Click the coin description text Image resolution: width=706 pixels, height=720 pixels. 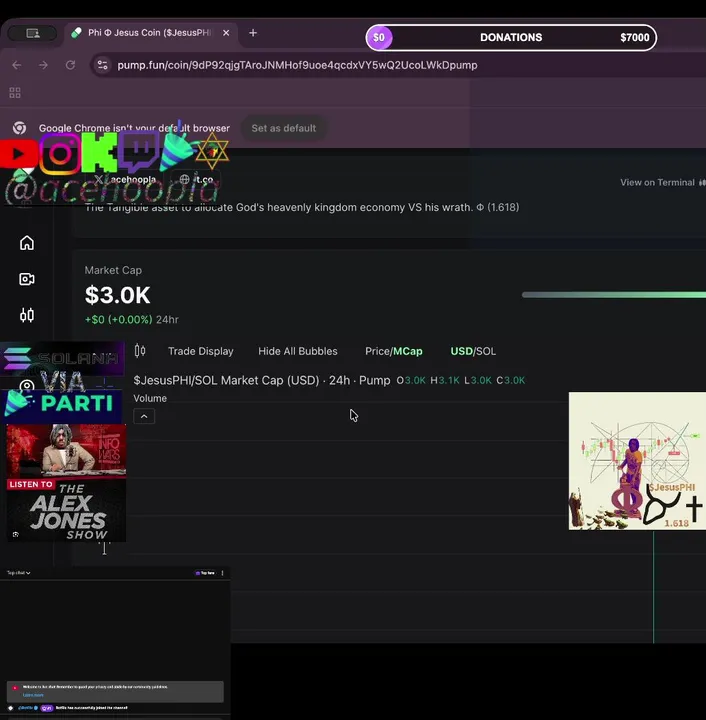[x=302, y=208]
